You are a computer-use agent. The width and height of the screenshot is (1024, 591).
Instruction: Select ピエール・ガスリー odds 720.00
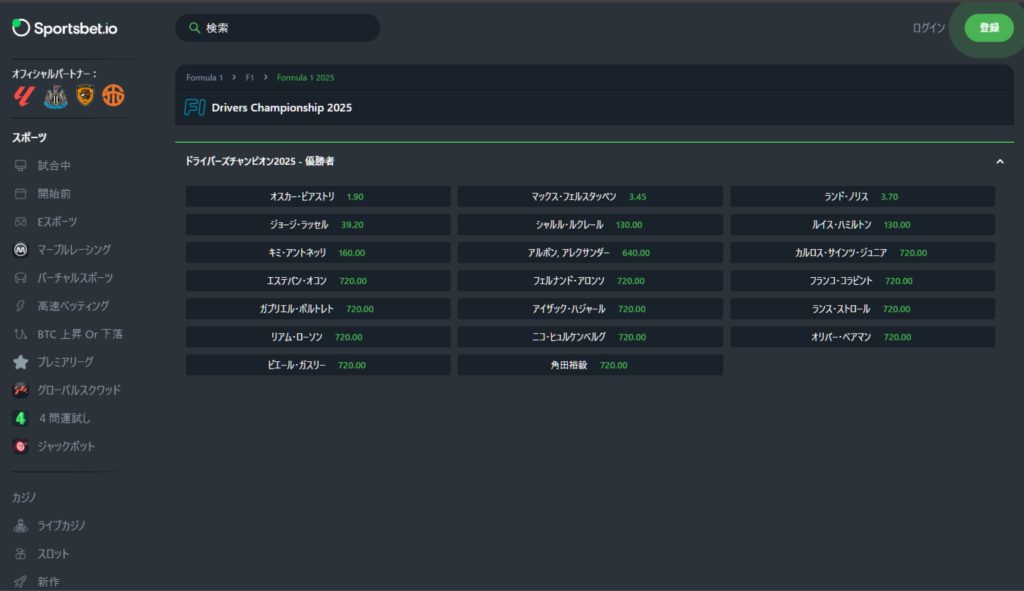coord(318,365)
